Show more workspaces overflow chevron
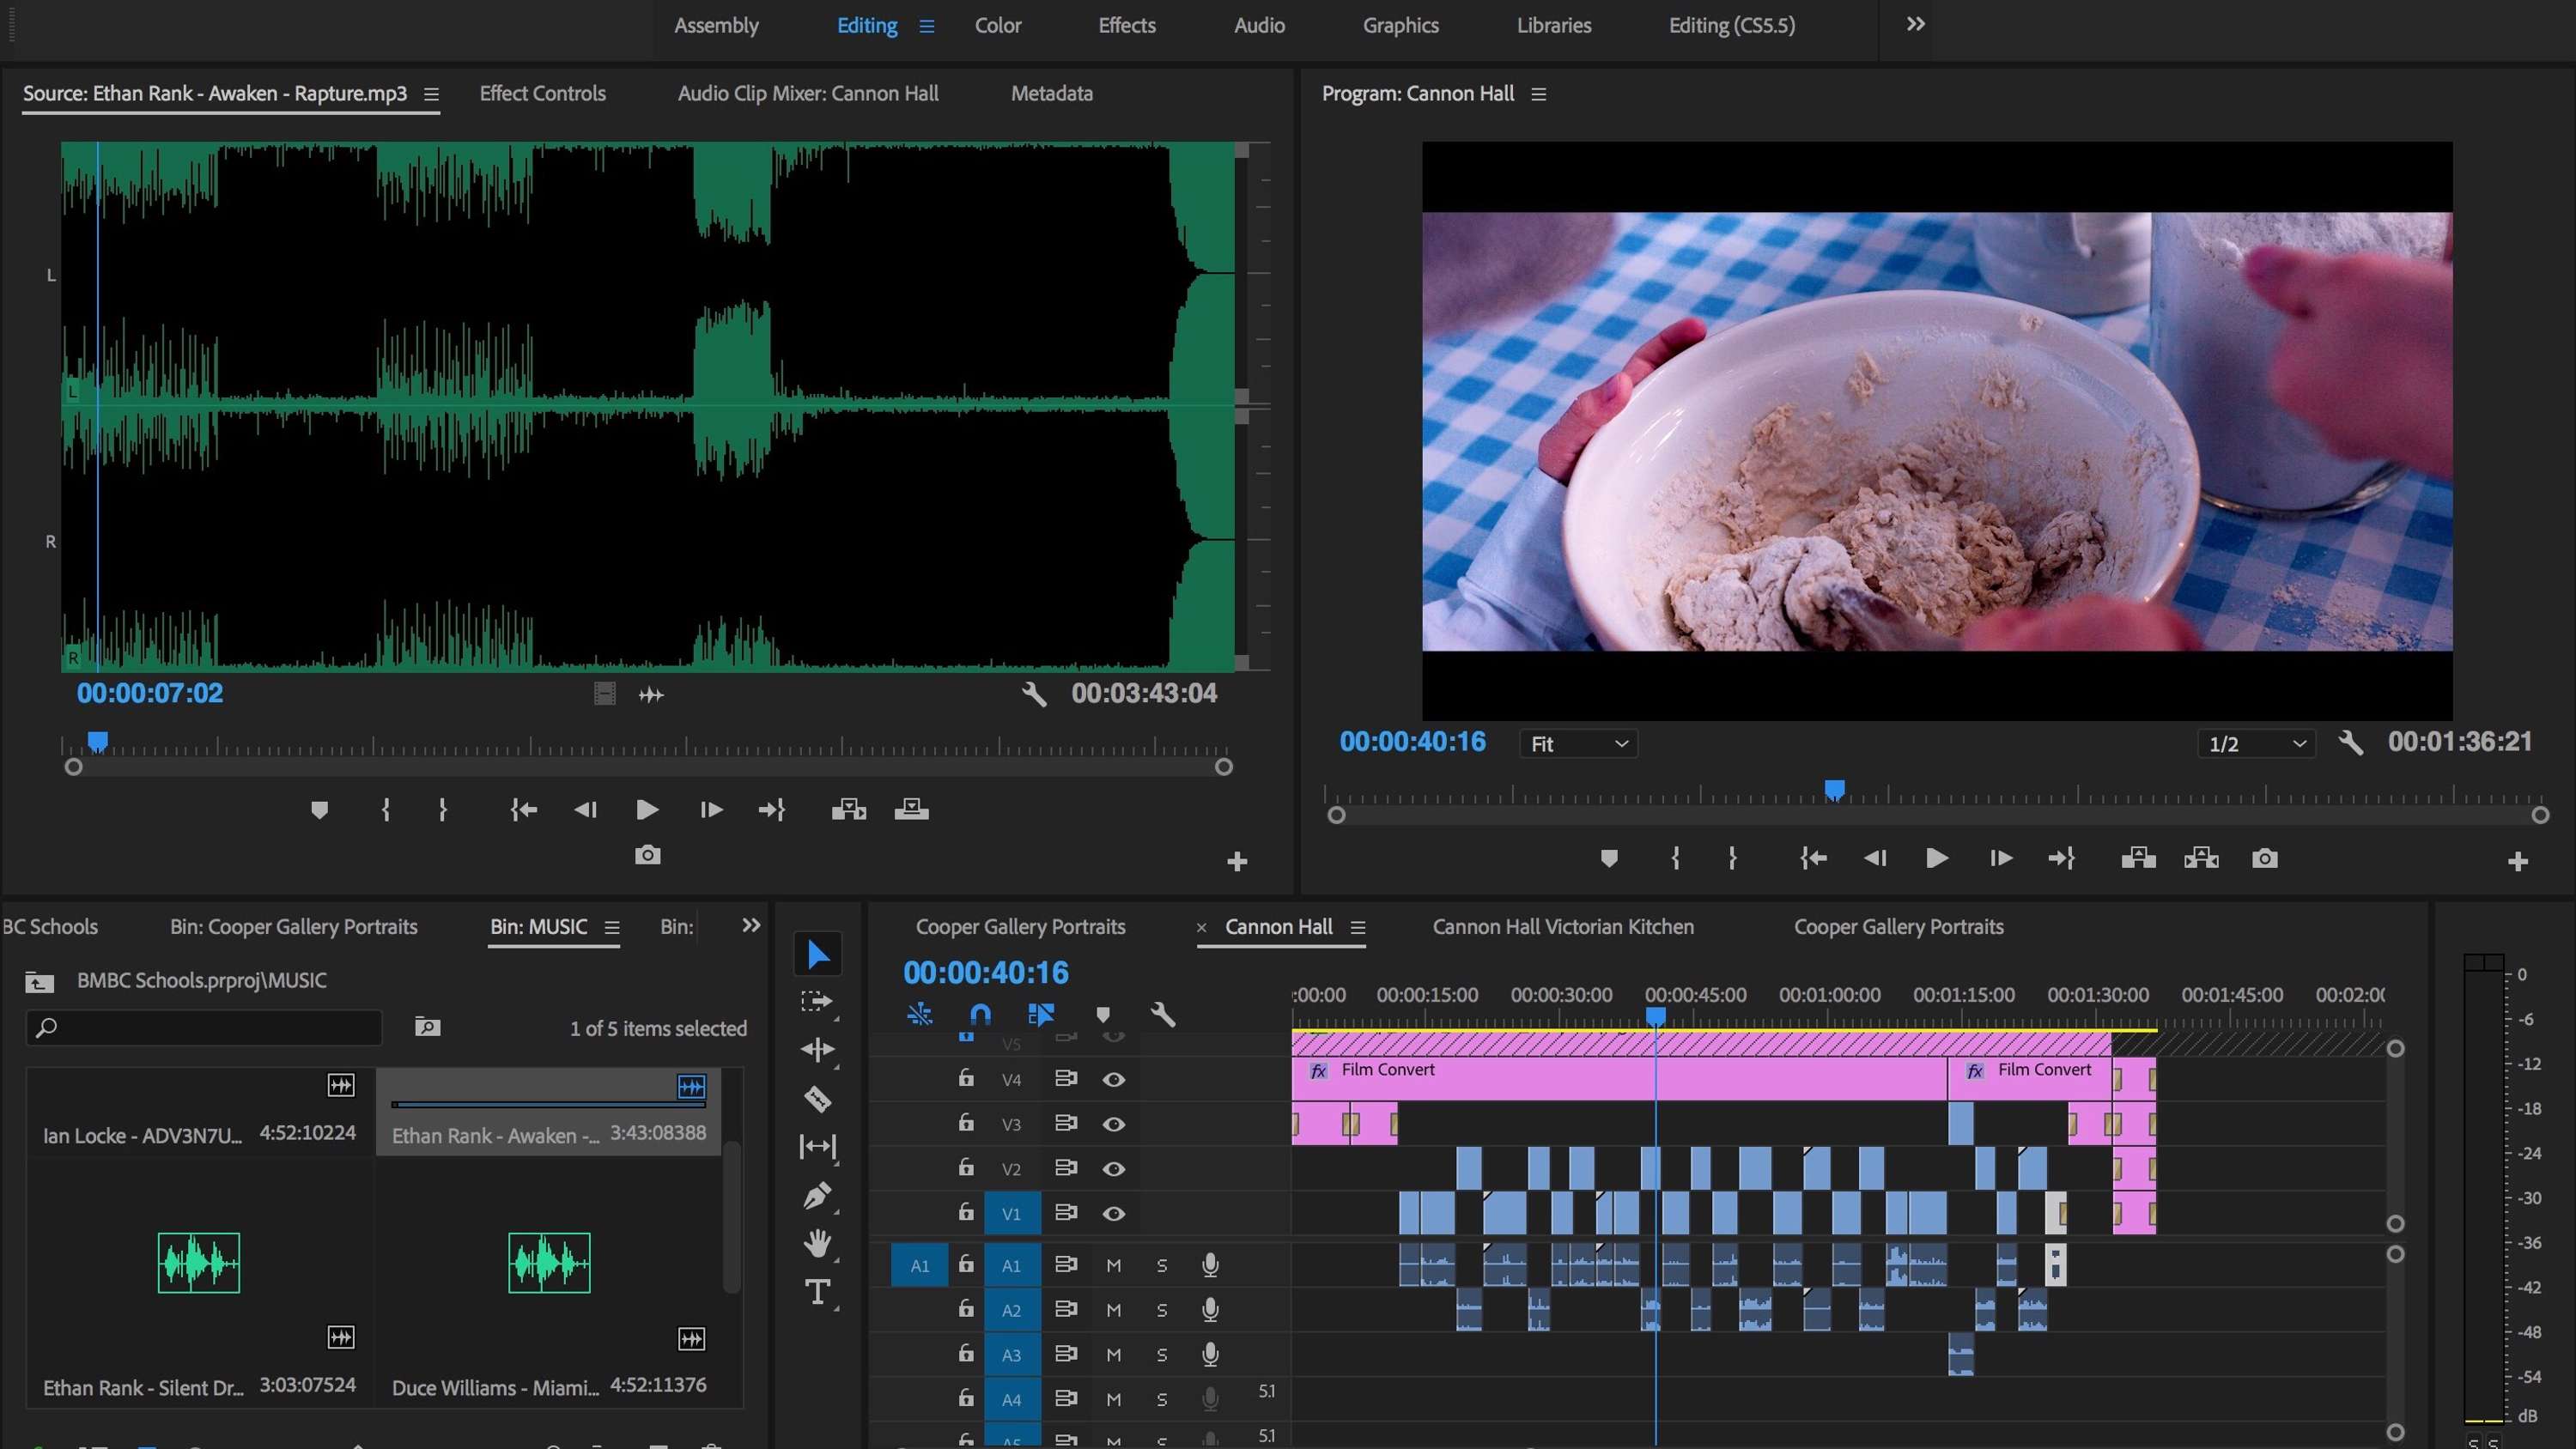 click(x=1915, y=24)
